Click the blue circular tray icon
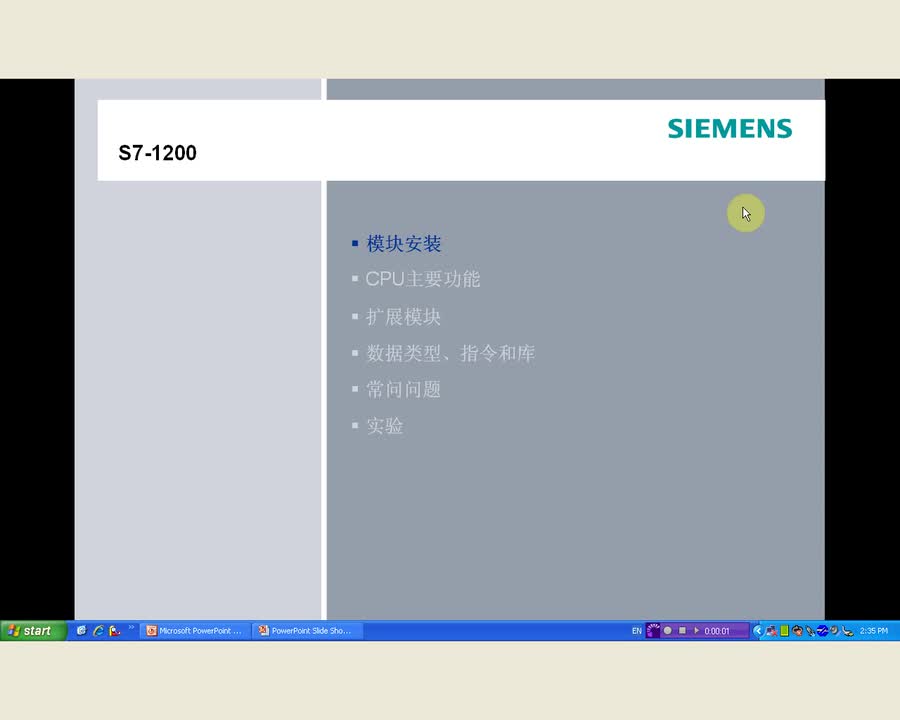This screenshot has height=720, width=900. coord(823,630)
